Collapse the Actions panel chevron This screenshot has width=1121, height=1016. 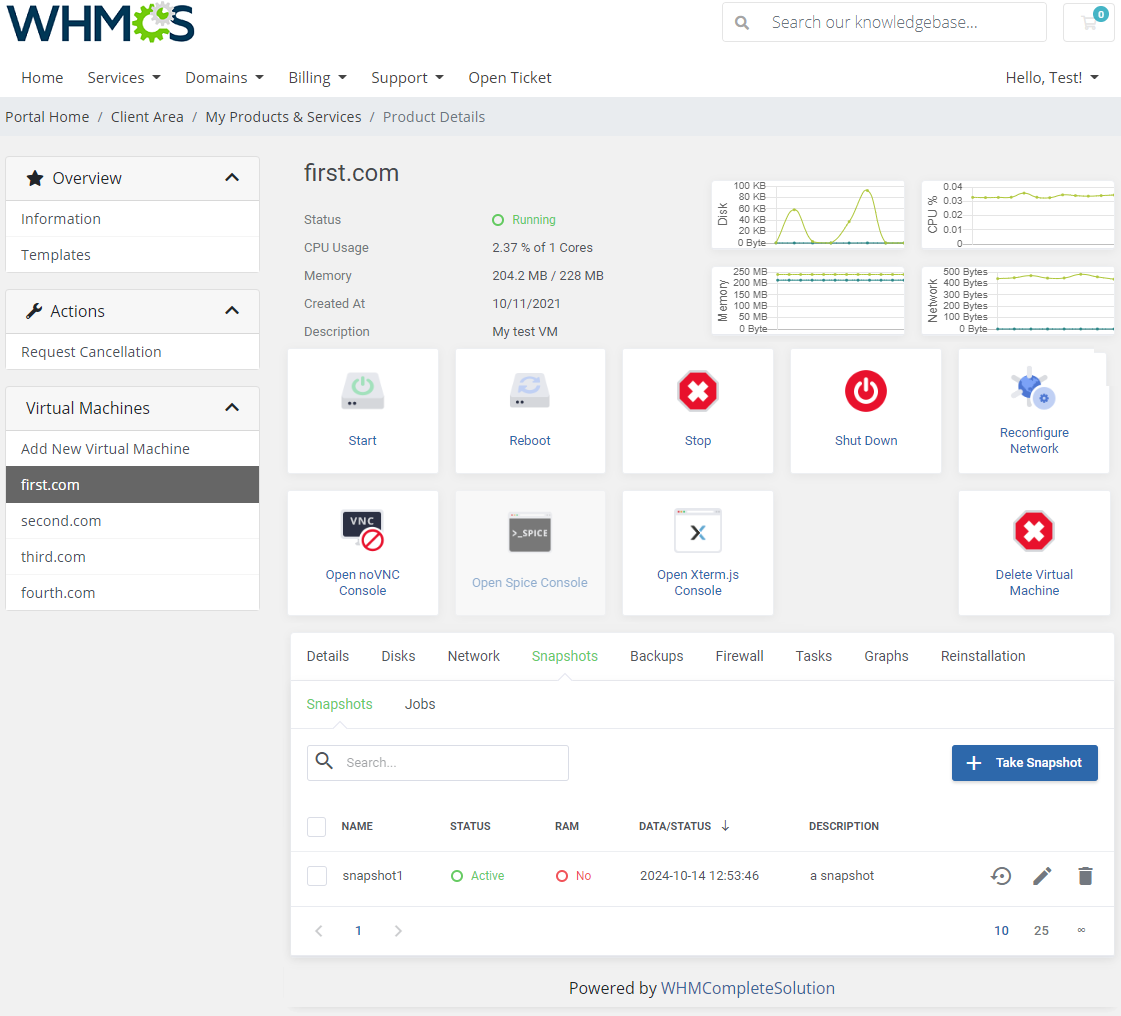click(232, 310)
